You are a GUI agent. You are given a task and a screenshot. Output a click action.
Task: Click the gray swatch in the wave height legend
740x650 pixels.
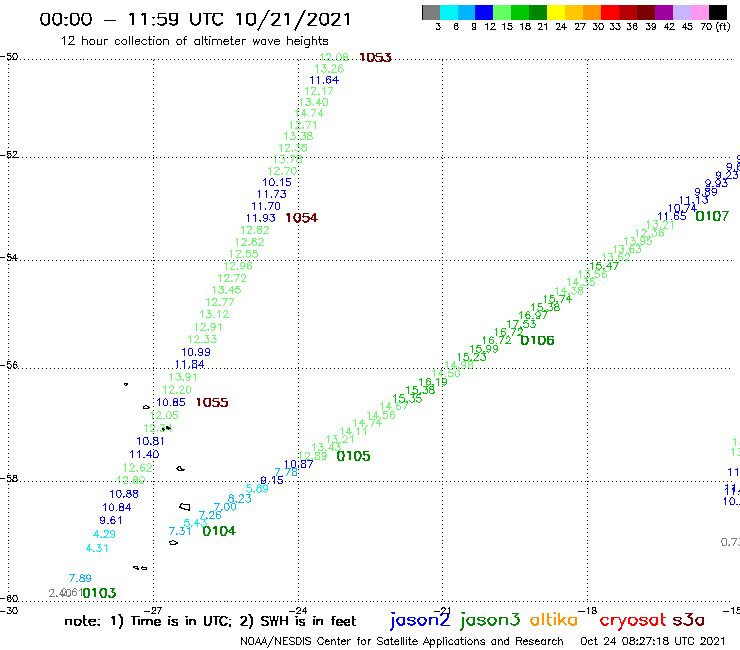coord(431,12)
